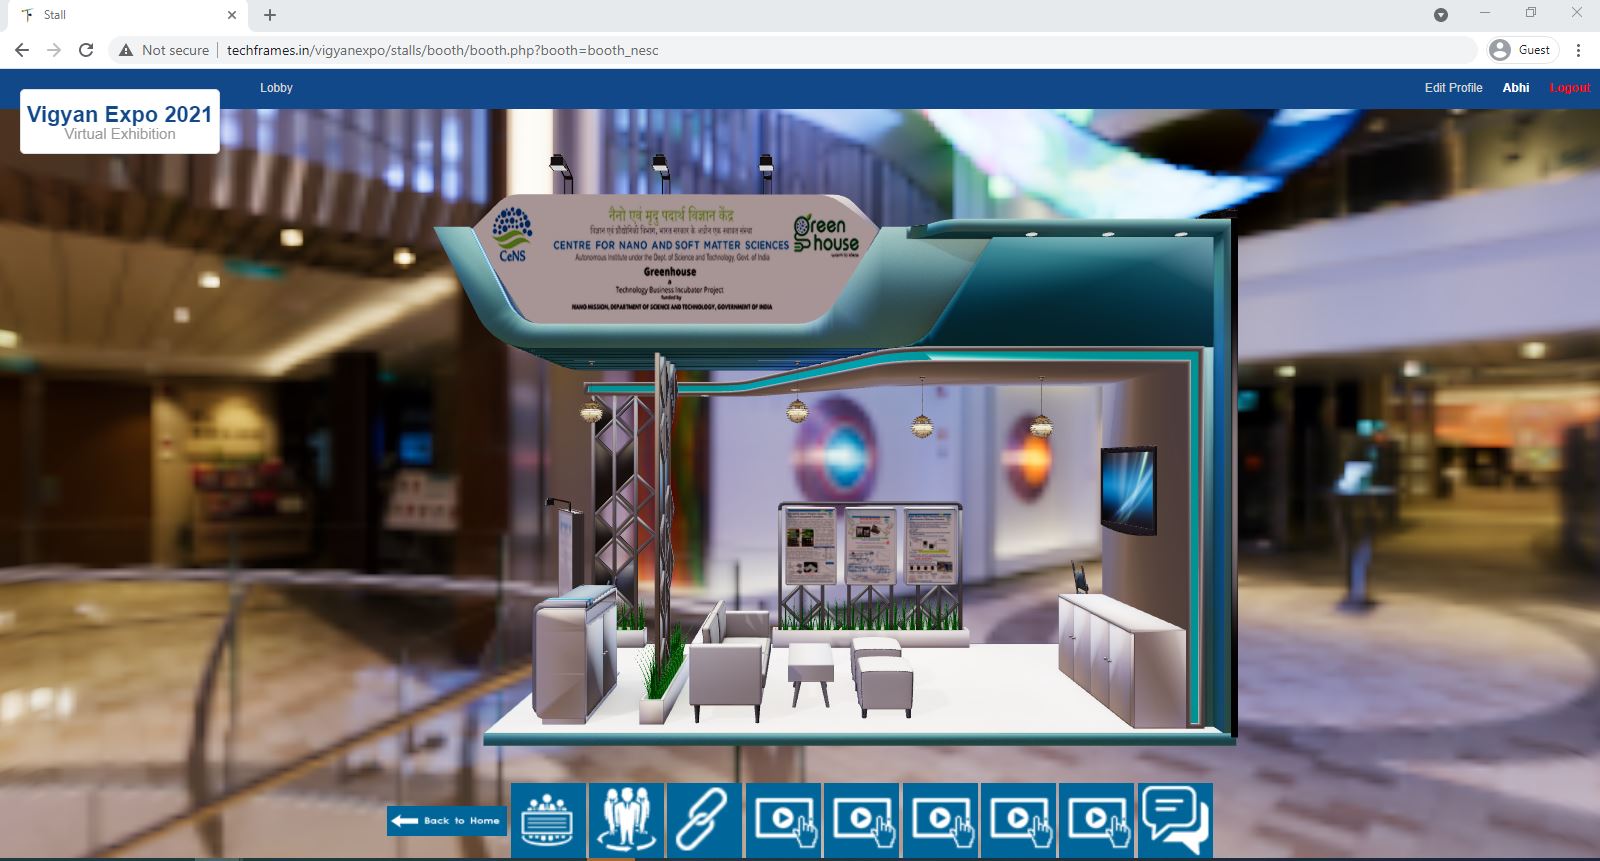Go to the Lobby menu item
1600x861 pixels.
(x=276, y=88)
